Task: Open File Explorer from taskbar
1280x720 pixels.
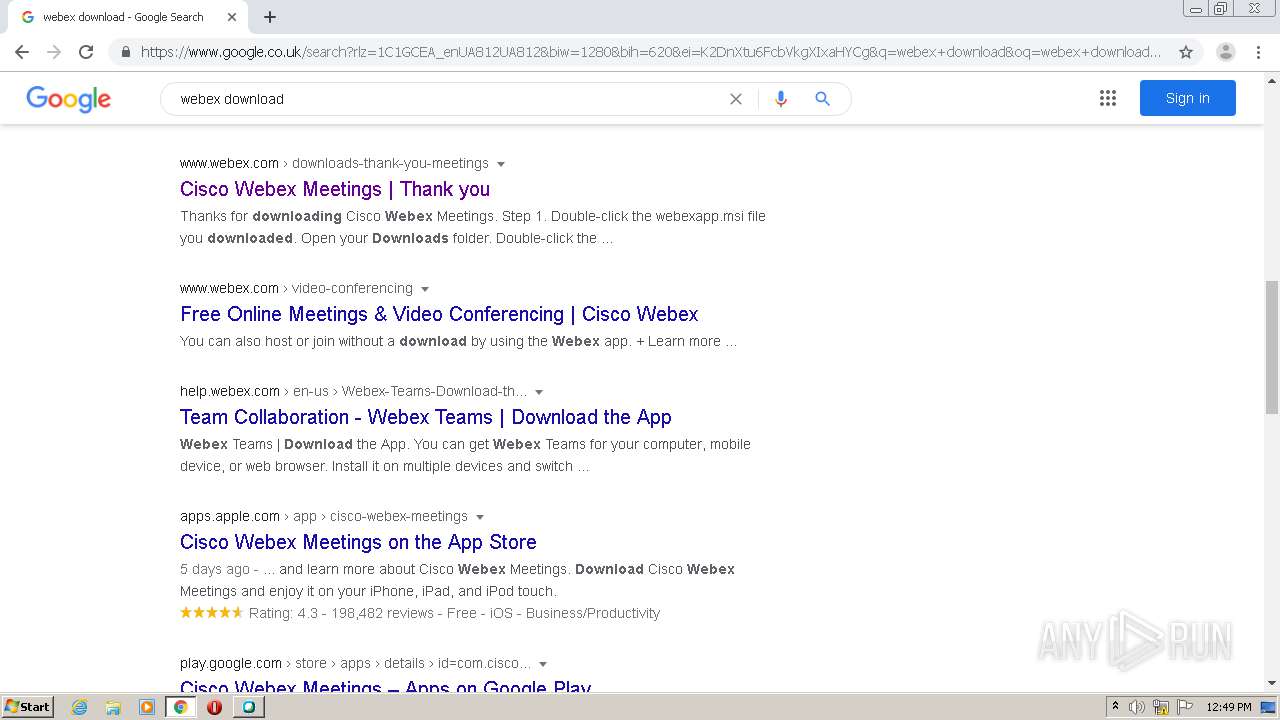Action: (x=113, y=707)
